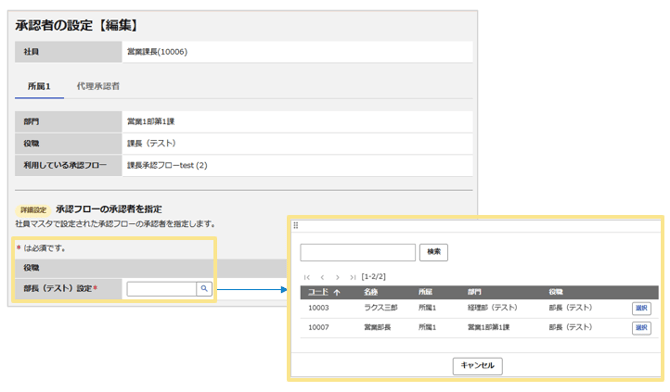Click 経理部（テスト） department cell

click(492, 308)
